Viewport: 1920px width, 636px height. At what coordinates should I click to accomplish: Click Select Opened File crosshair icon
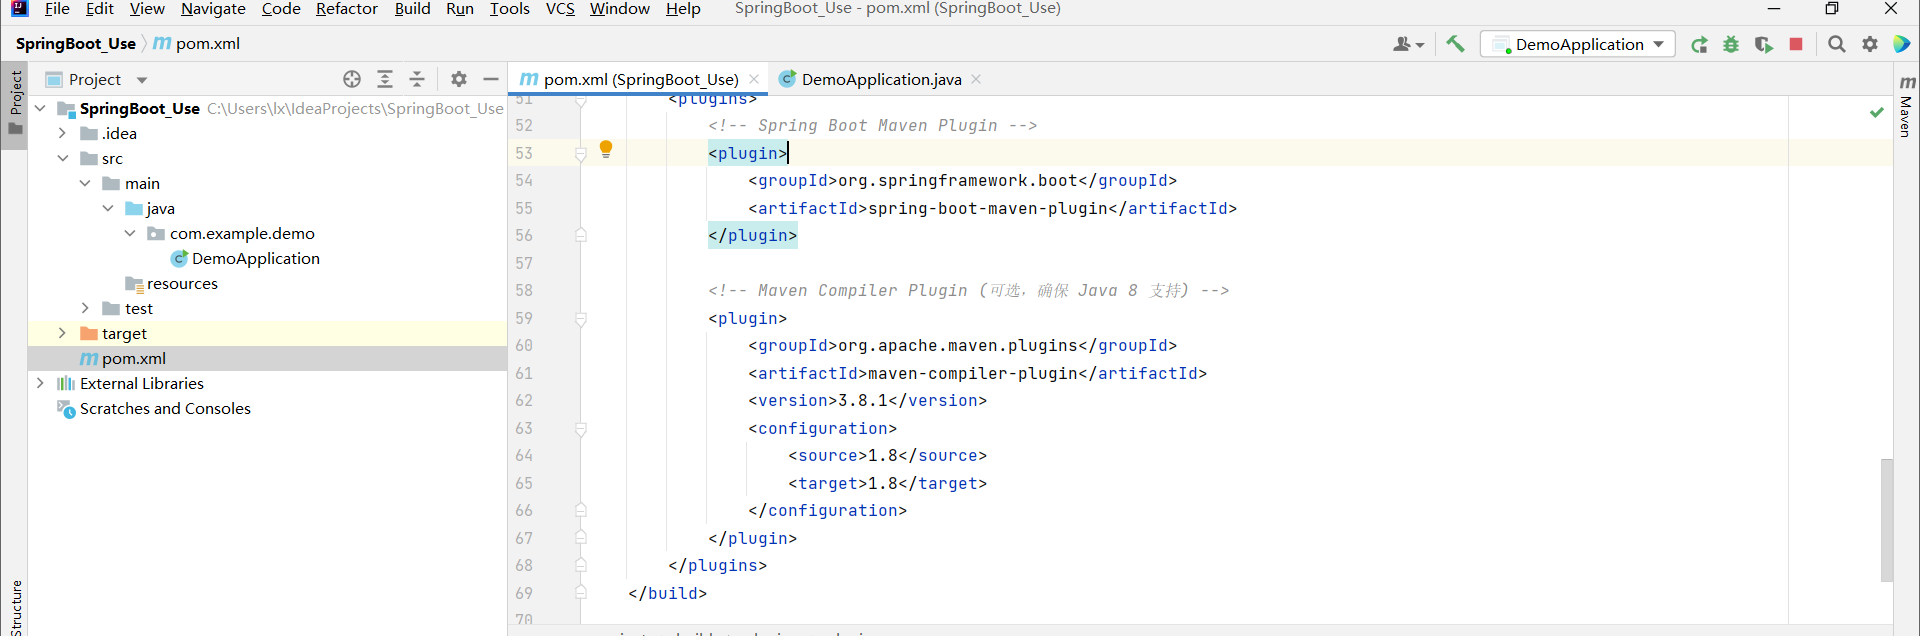coord(352,79)
